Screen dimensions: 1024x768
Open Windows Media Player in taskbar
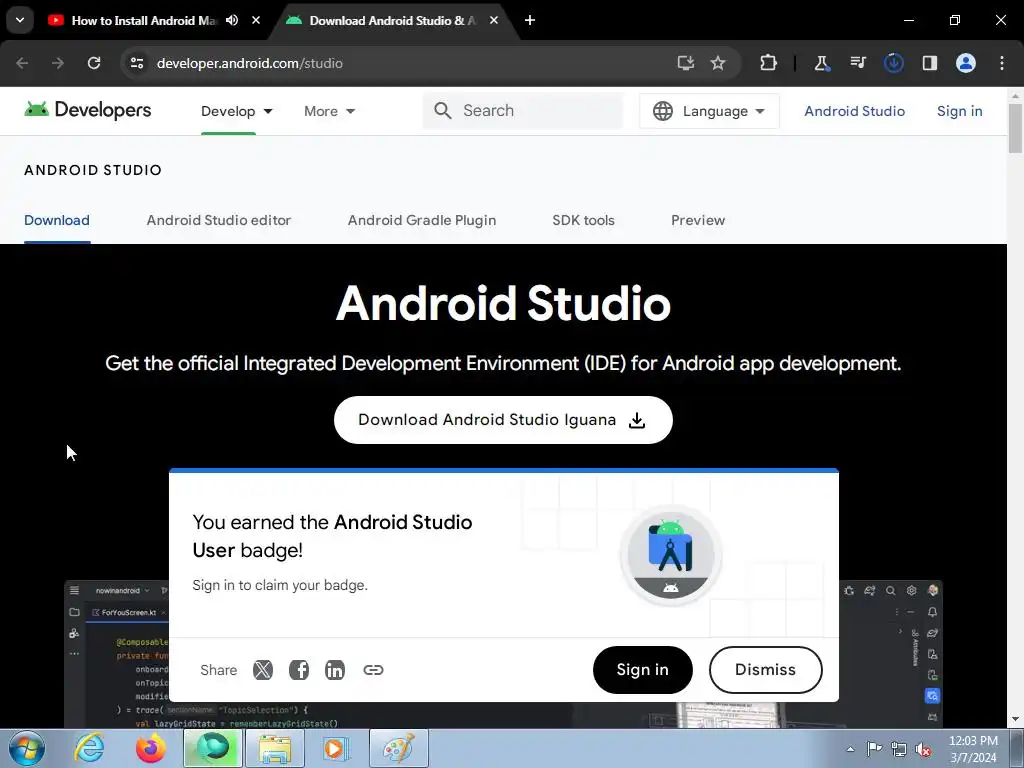coord(336,748)
